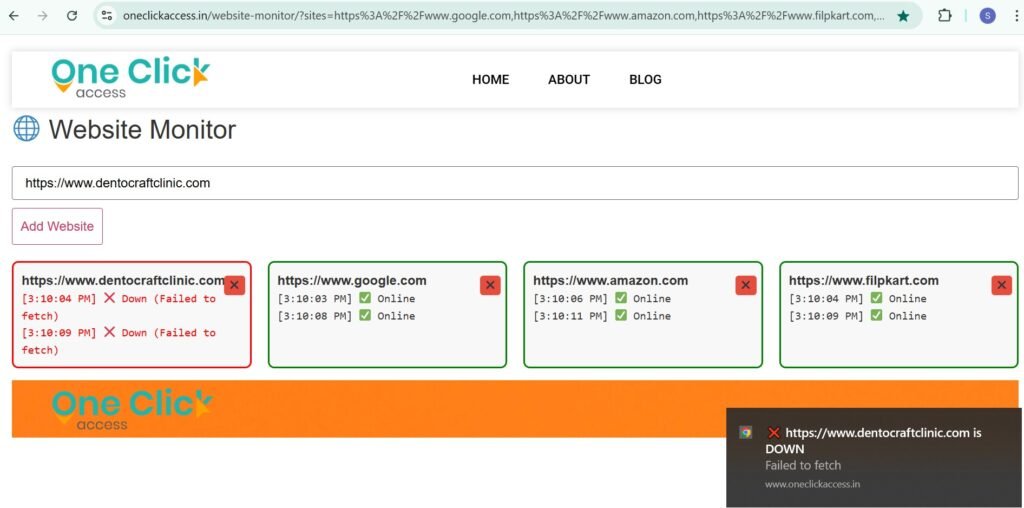This screenshot has width=1024, height=508.
Task: Click www.oneclickaccess.in in the notification
Action: tap(812, 484)
